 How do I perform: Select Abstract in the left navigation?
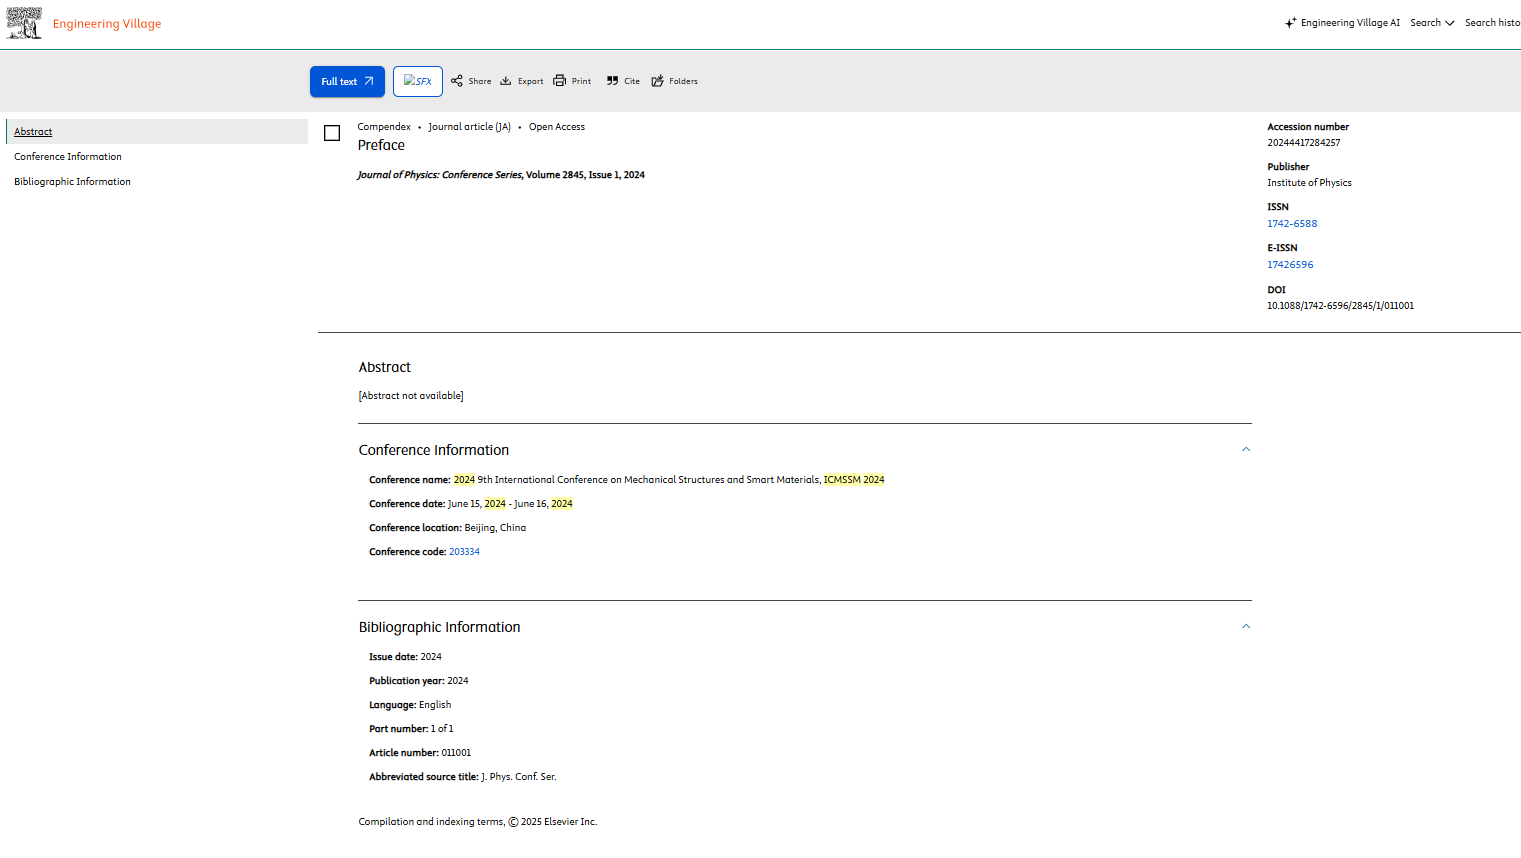point(33,132)
